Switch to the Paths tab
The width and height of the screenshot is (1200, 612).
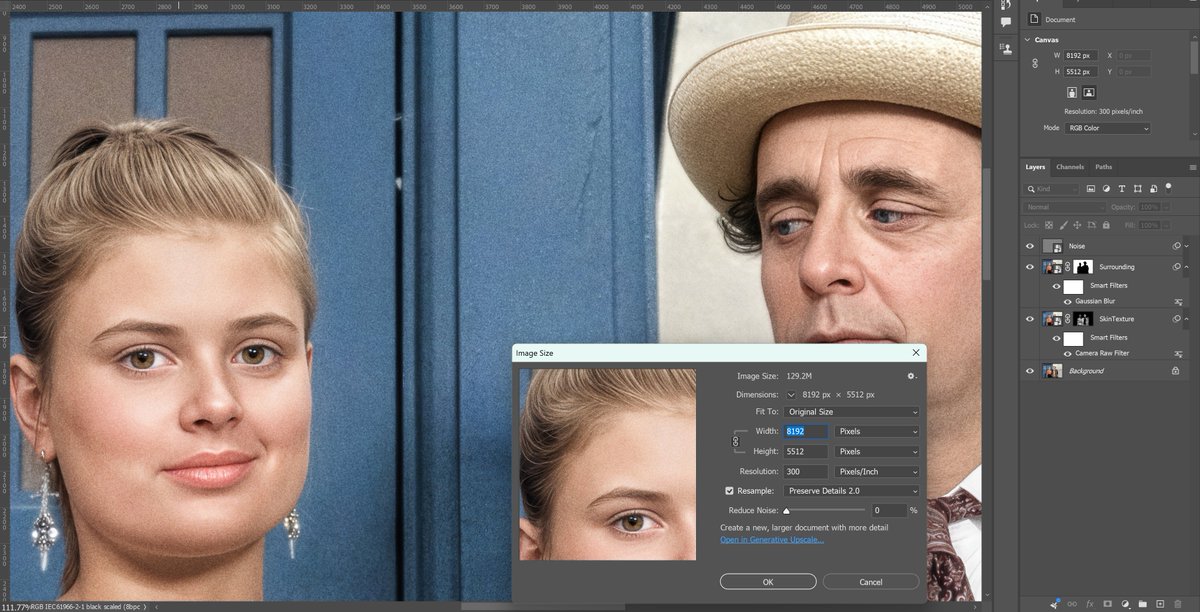[1104, 167]
